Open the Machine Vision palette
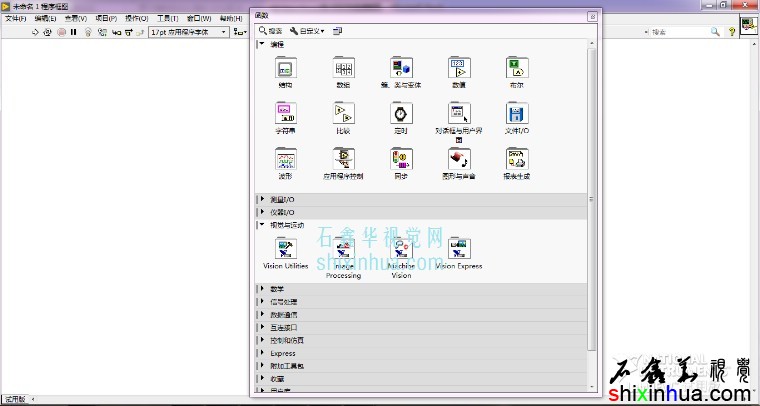This screenshot has width=760, height=406. (x=401, y=248)
